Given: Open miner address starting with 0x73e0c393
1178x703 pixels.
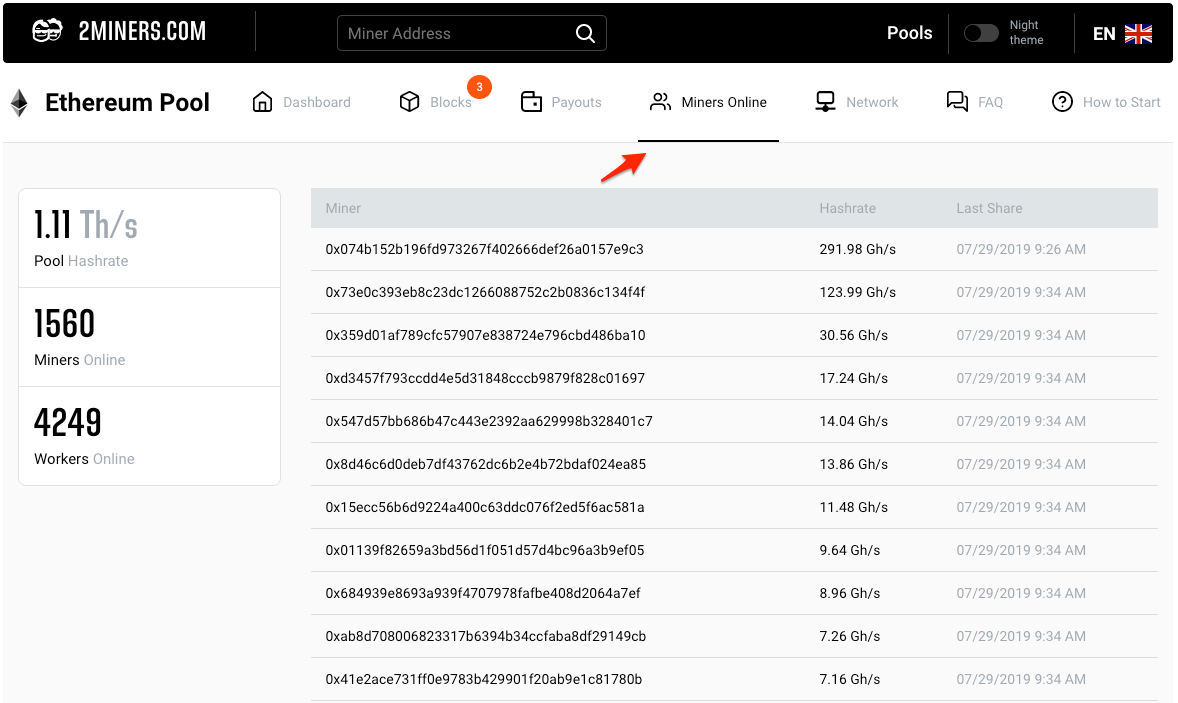Looking at the screenshot, I should click(485, 292).
